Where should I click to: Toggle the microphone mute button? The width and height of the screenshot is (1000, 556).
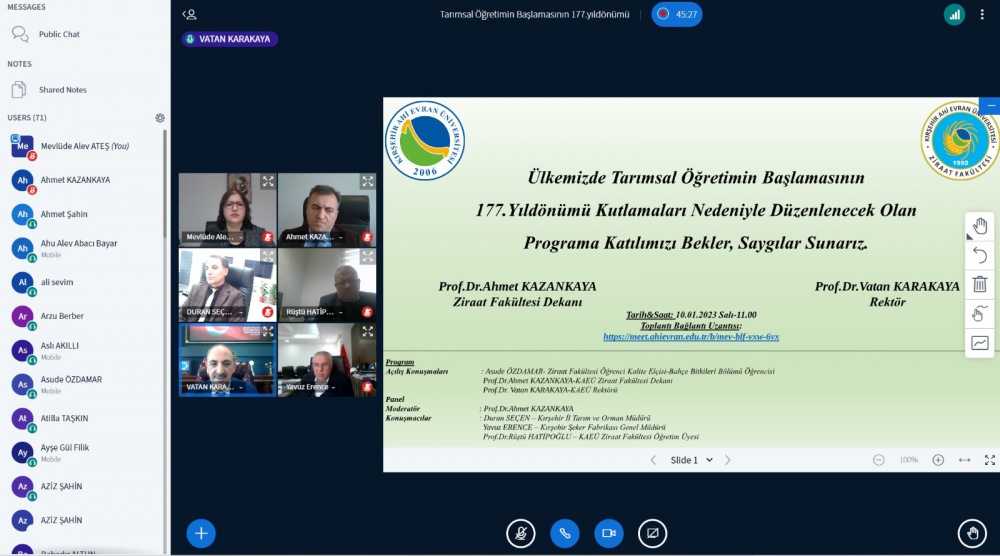click(520, 533)
